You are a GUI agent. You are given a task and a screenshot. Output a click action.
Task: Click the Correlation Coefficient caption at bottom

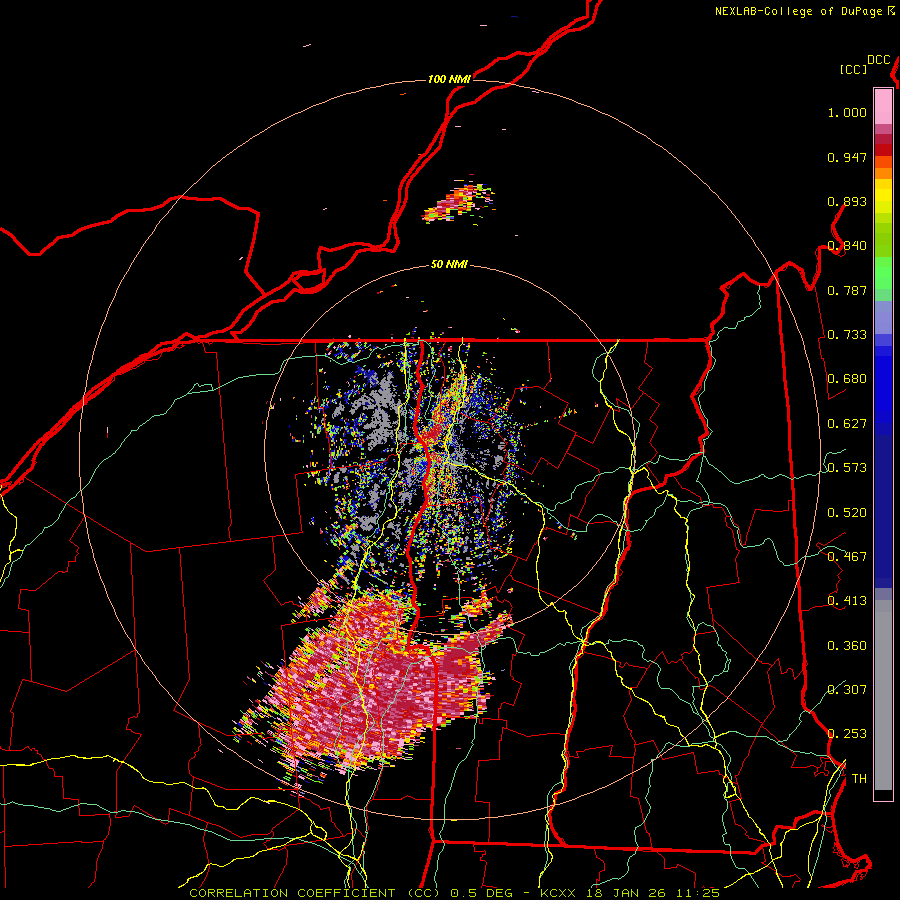point(454,893)
